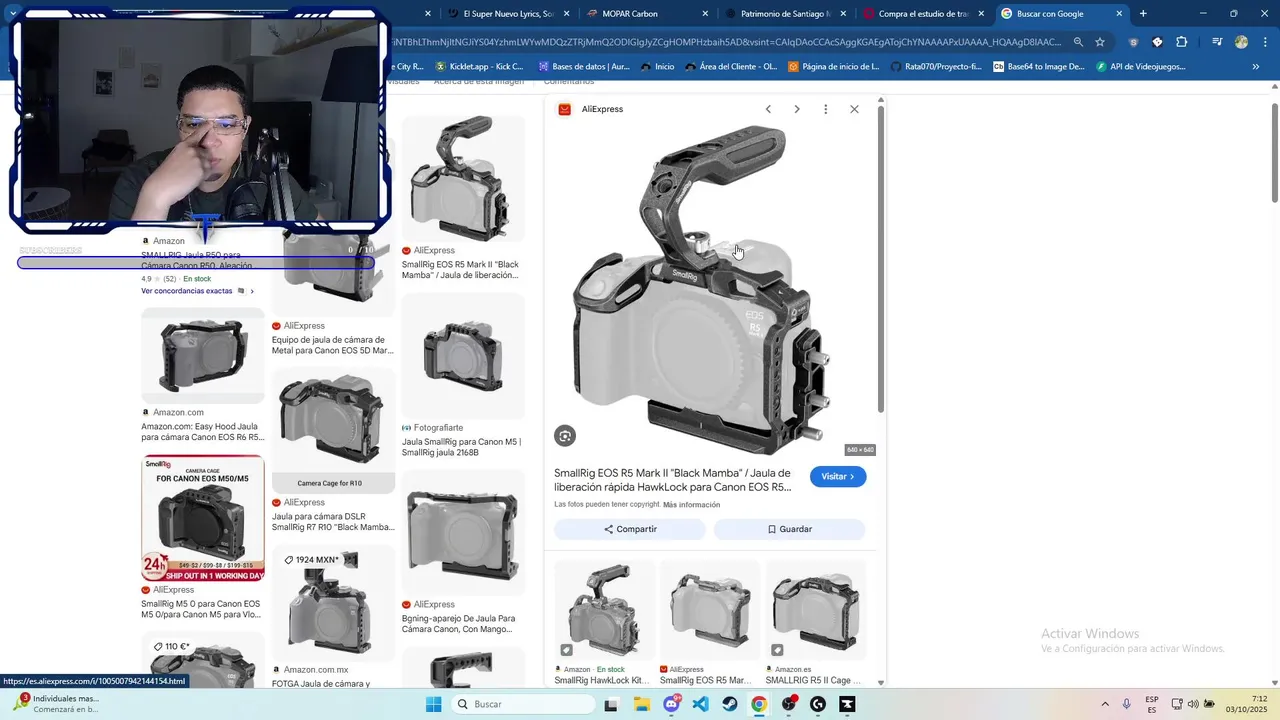Bookmark this page with star icon

pos(1100,42)
